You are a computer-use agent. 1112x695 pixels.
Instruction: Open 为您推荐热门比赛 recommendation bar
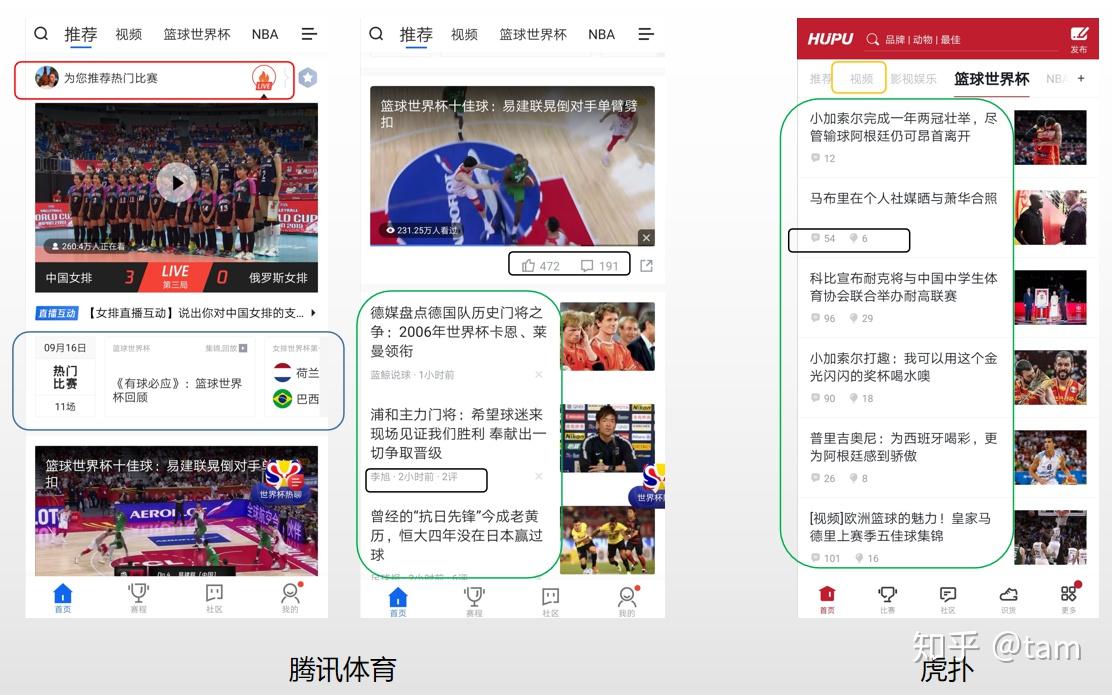(154, 79)
